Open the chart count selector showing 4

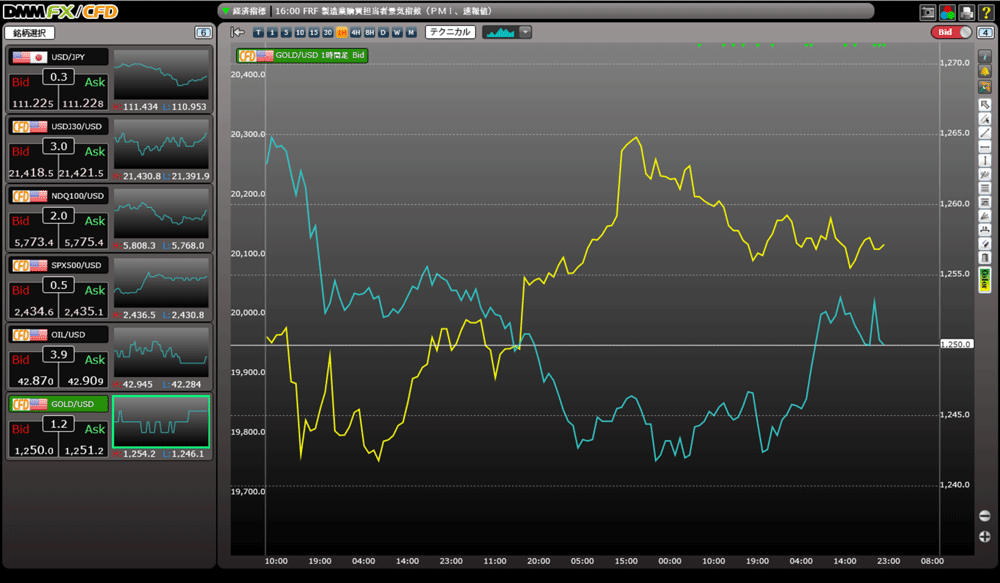click(984, 32)
